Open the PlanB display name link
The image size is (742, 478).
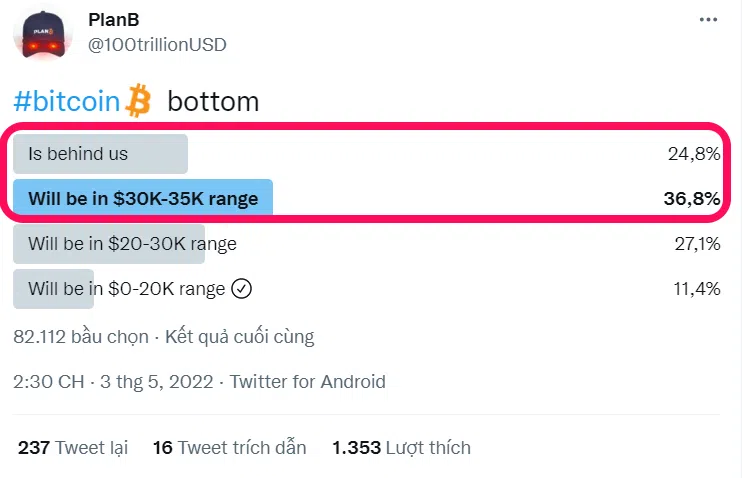click(x=116, y=21)
